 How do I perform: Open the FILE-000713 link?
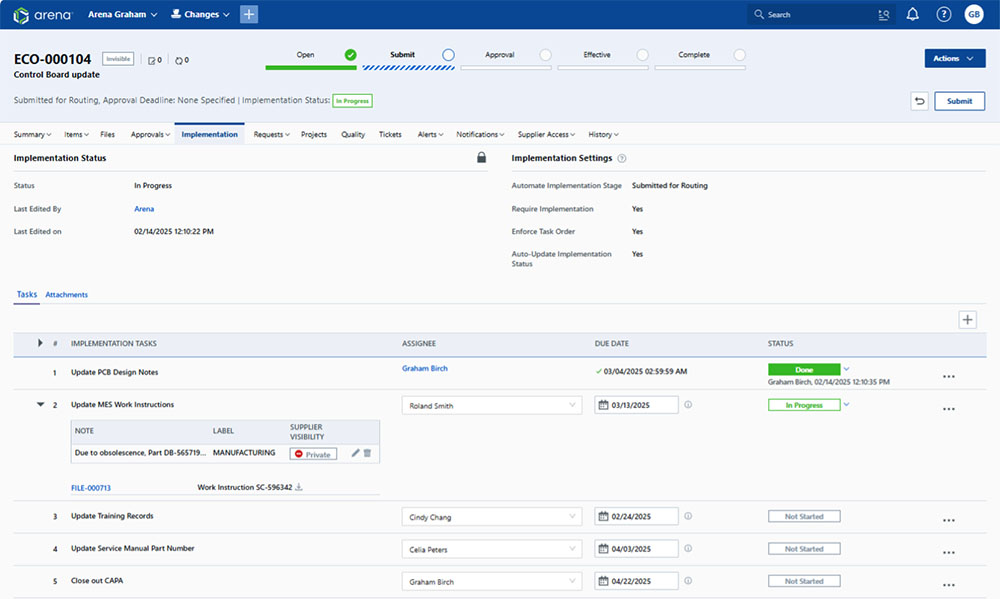[91, 488]
